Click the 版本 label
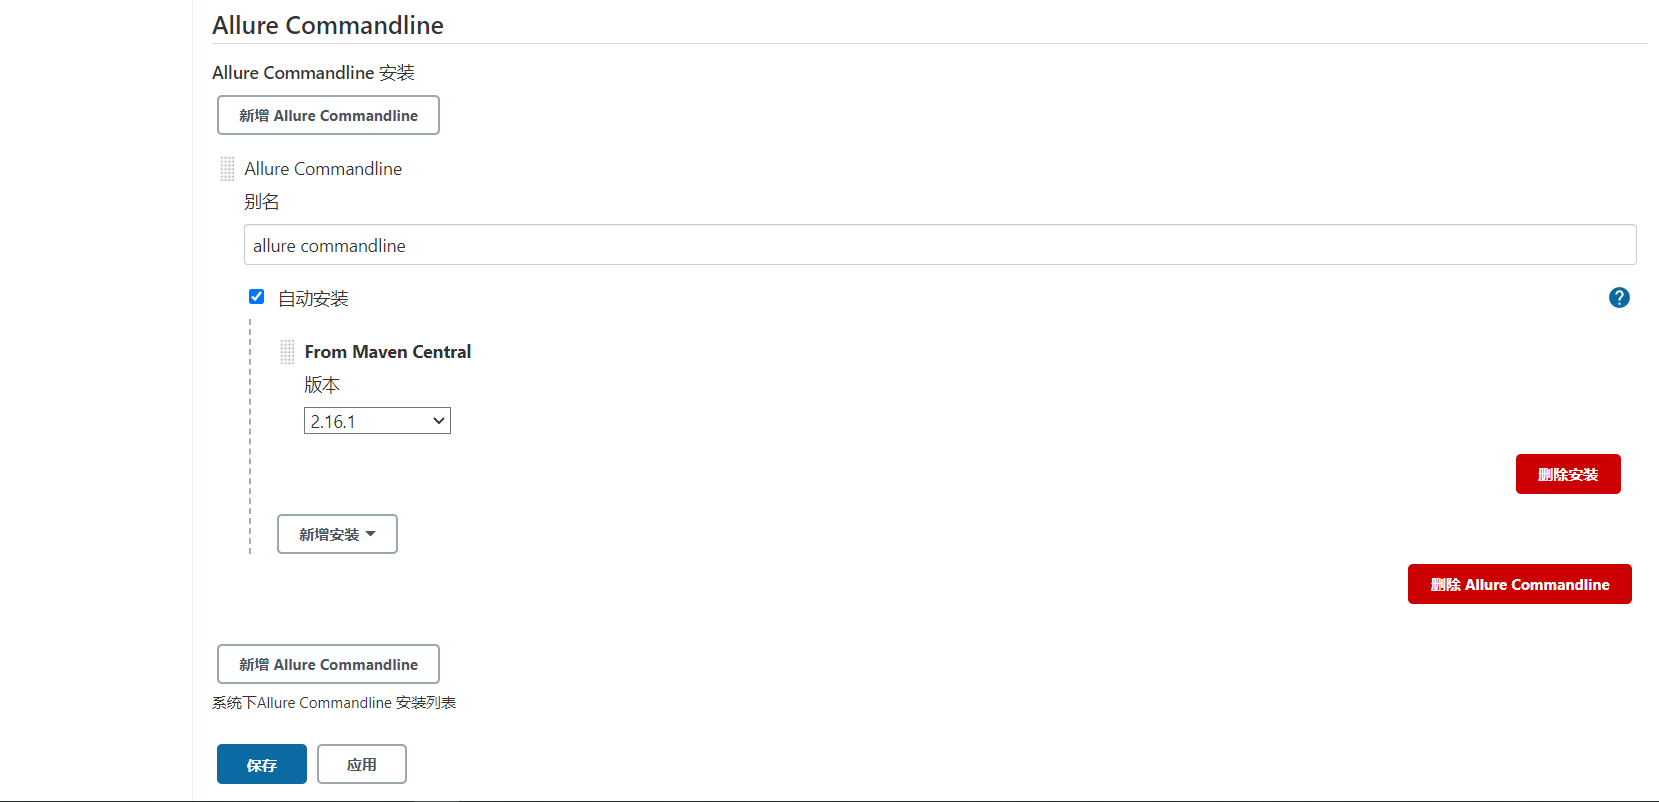The image size is (1659, 802). 322,385
